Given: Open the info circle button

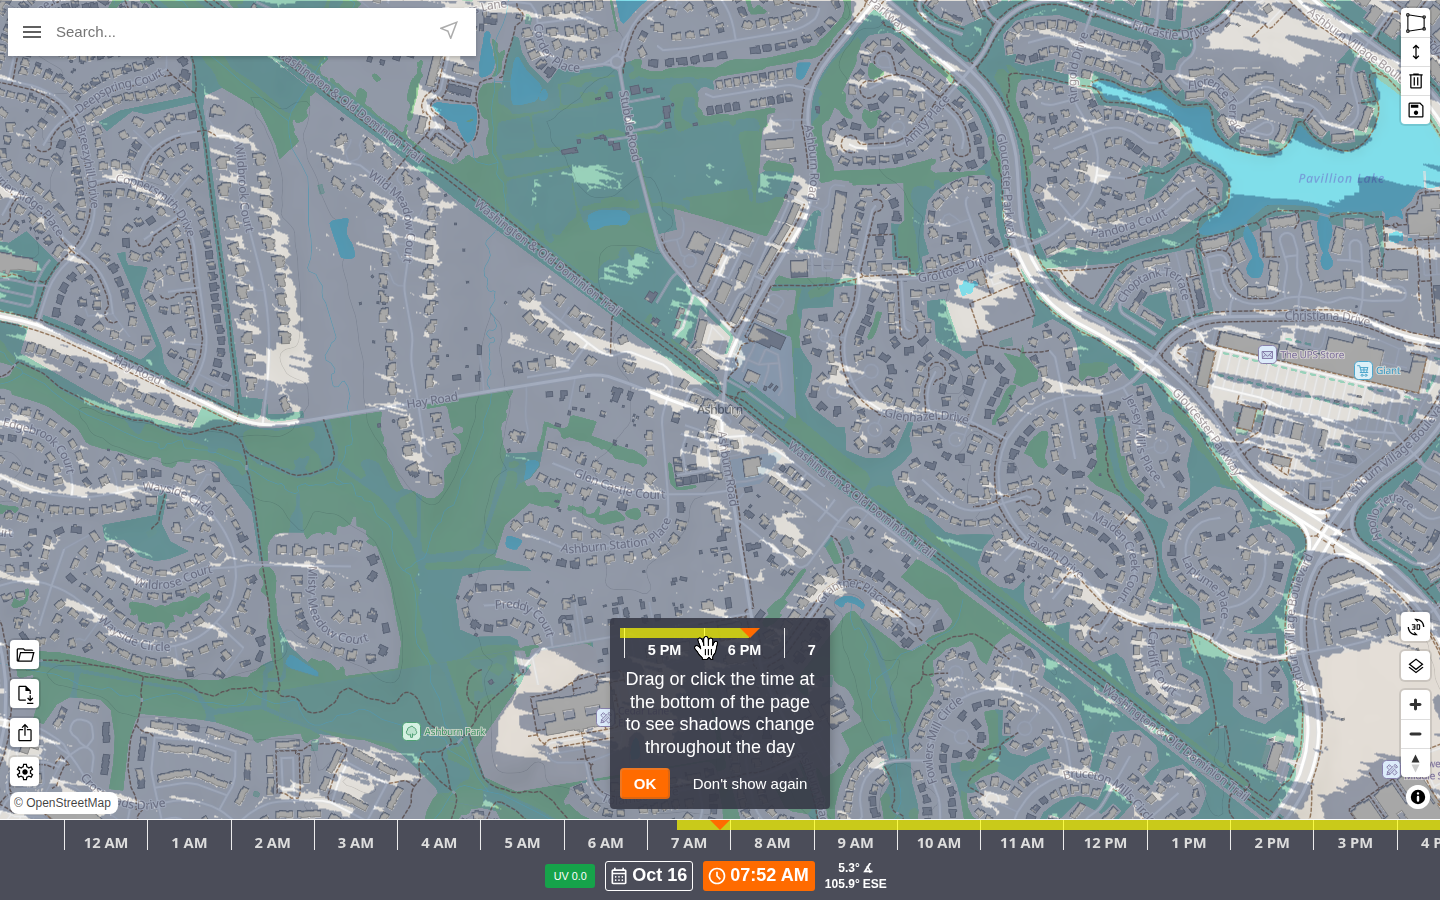Looking at the screenshot, I should click(1417, 797).
